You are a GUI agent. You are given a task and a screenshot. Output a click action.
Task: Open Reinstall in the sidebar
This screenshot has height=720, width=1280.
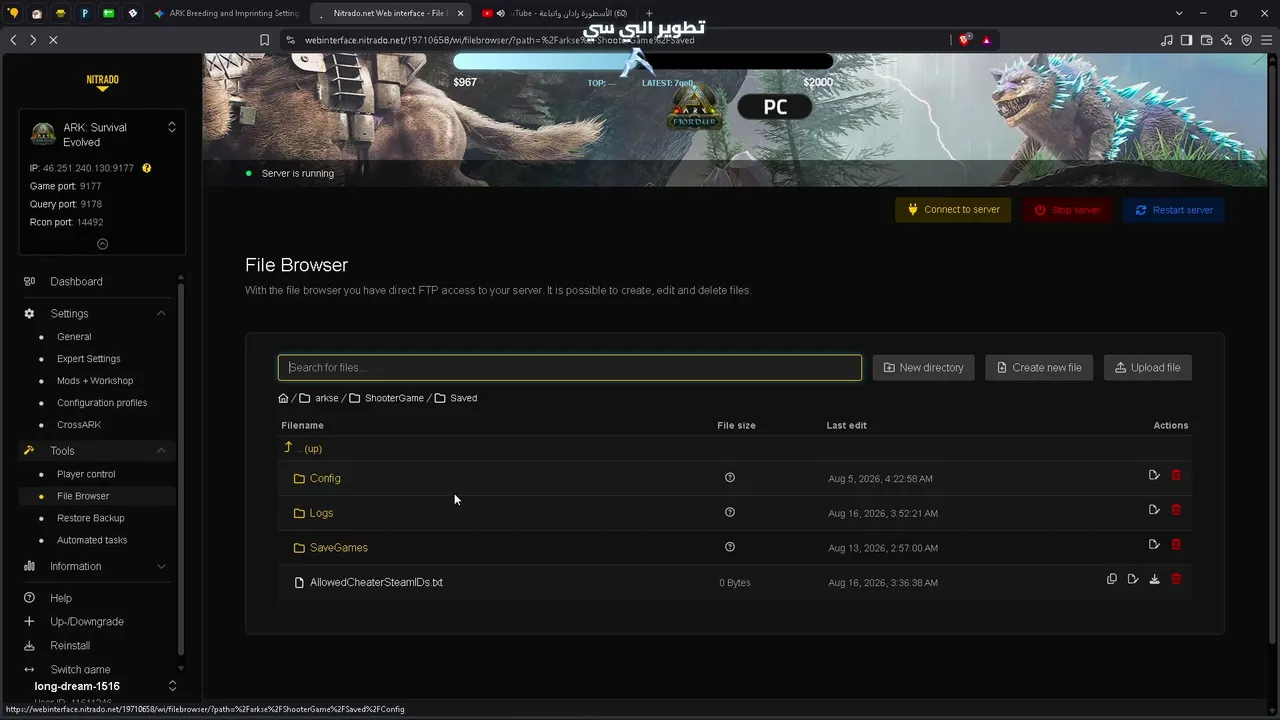point(70,646)
